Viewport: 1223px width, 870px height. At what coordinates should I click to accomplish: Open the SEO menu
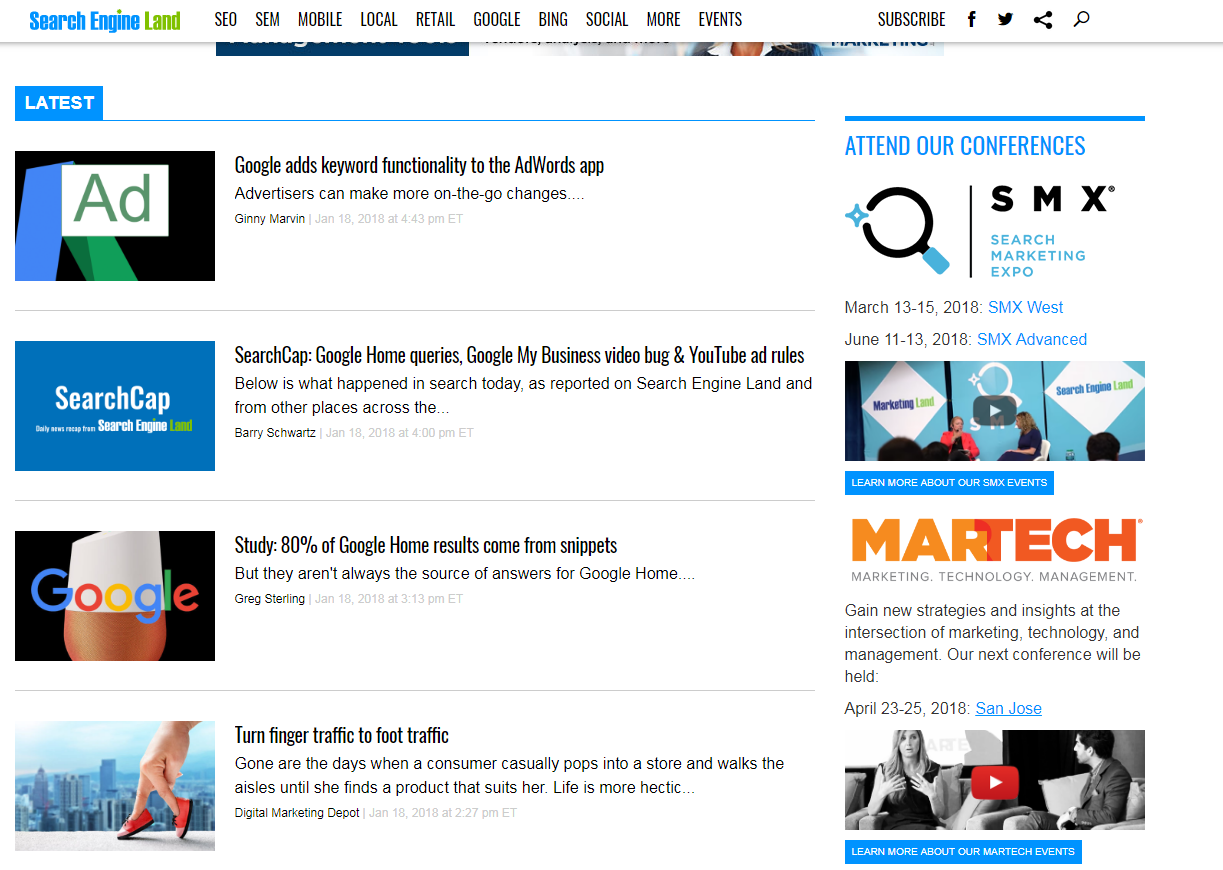226,19
